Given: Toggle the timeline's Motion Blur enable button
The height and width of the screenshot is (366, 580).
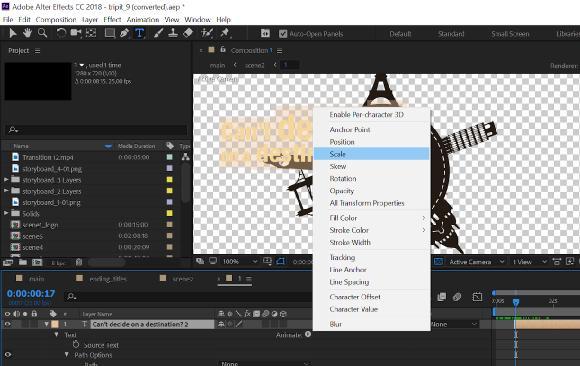Looking at the screenshot, I should (x=457, y=297).
